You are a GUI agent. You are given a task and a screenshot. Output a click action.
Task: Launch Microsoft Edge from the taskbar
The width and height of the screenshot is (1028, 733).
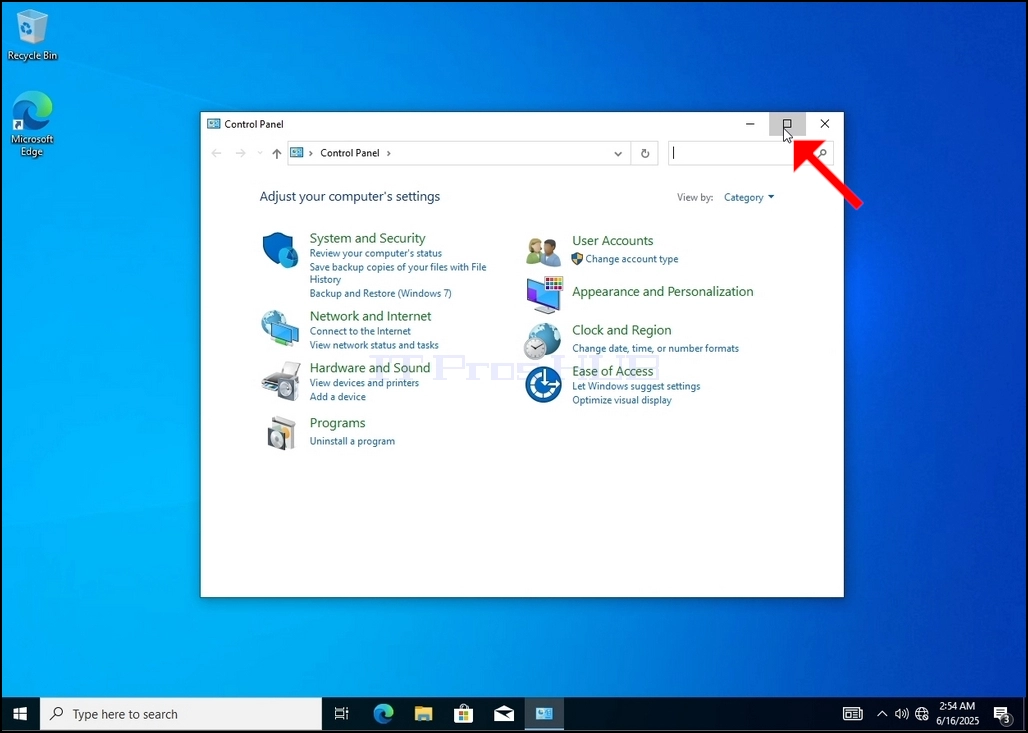(x=384, y=714)
